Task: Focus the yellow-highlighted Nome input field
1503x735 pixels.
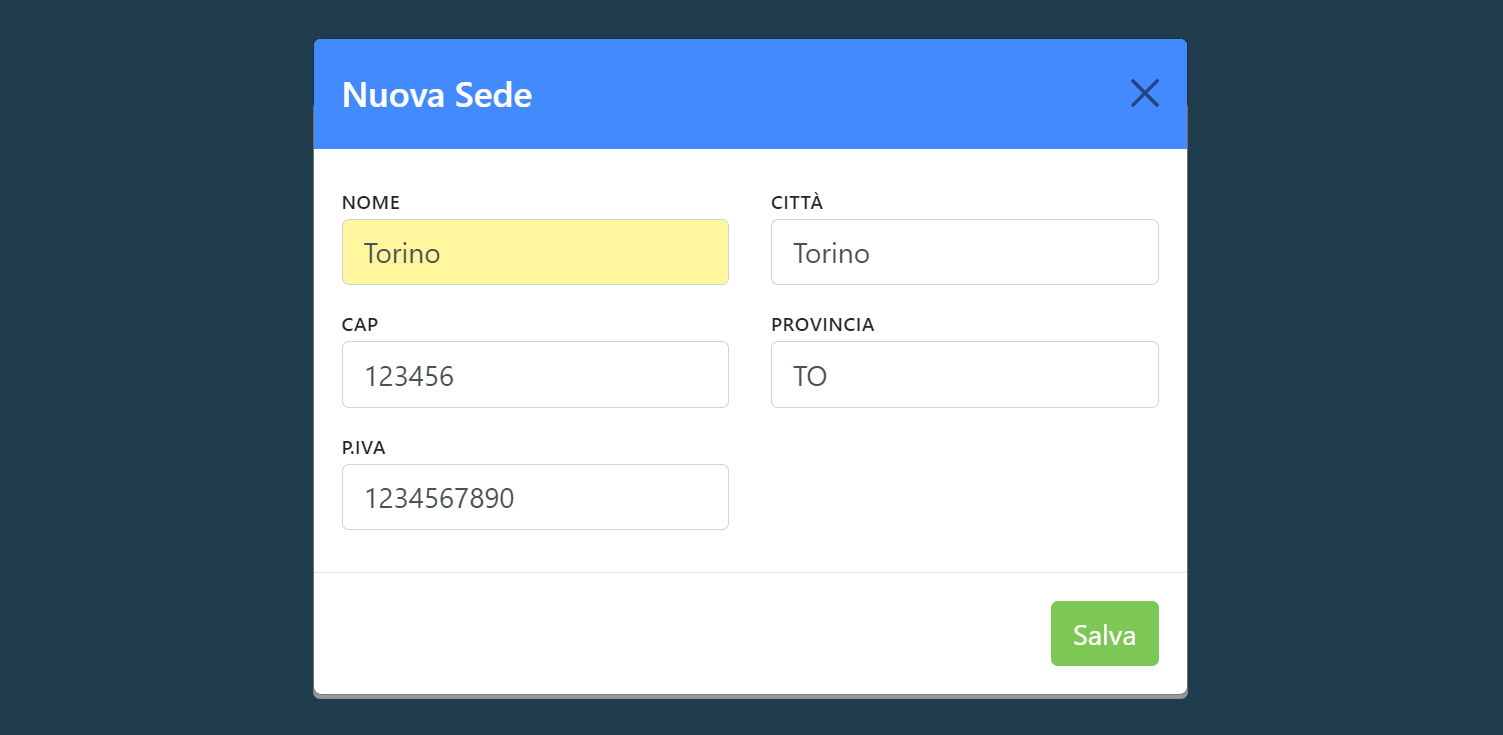Action: tap(535, 252)
